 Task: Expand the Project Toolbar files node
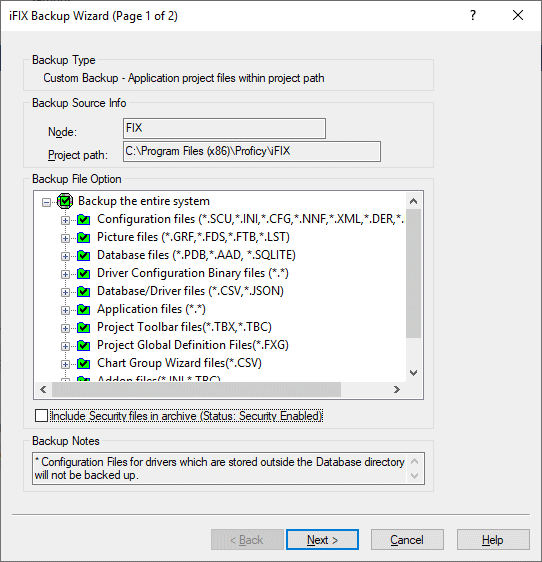click(x=65, y=328)
